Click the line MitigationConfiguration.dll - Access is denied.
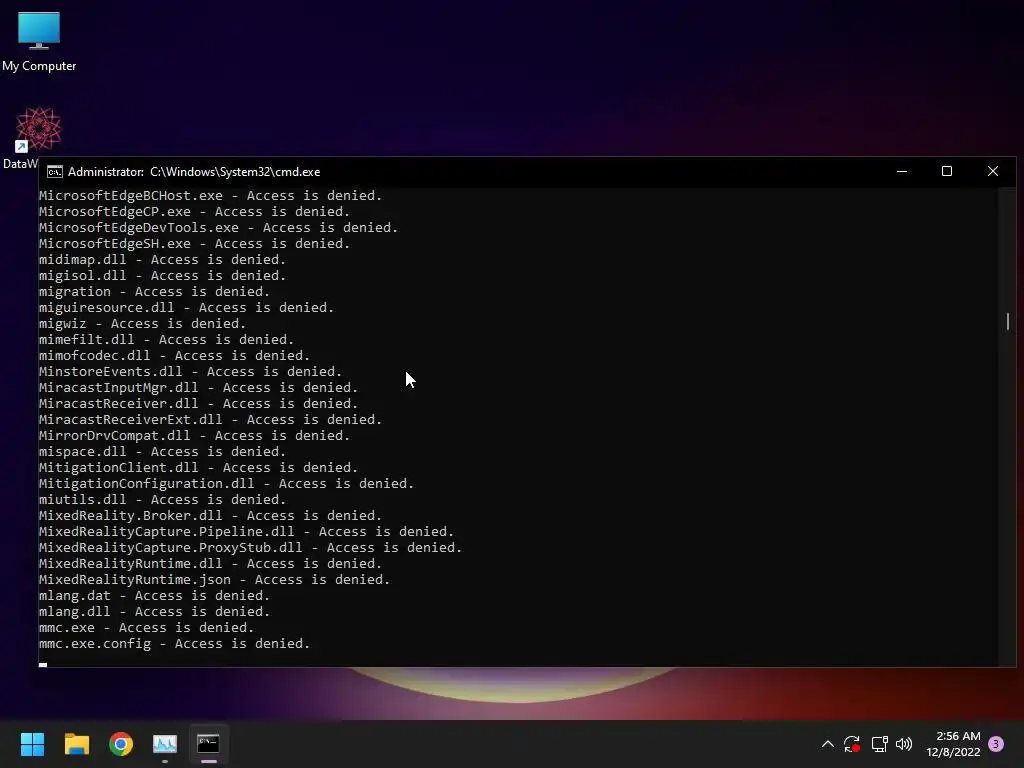This screenshot has width=1024, height=768. coord(227,483)
